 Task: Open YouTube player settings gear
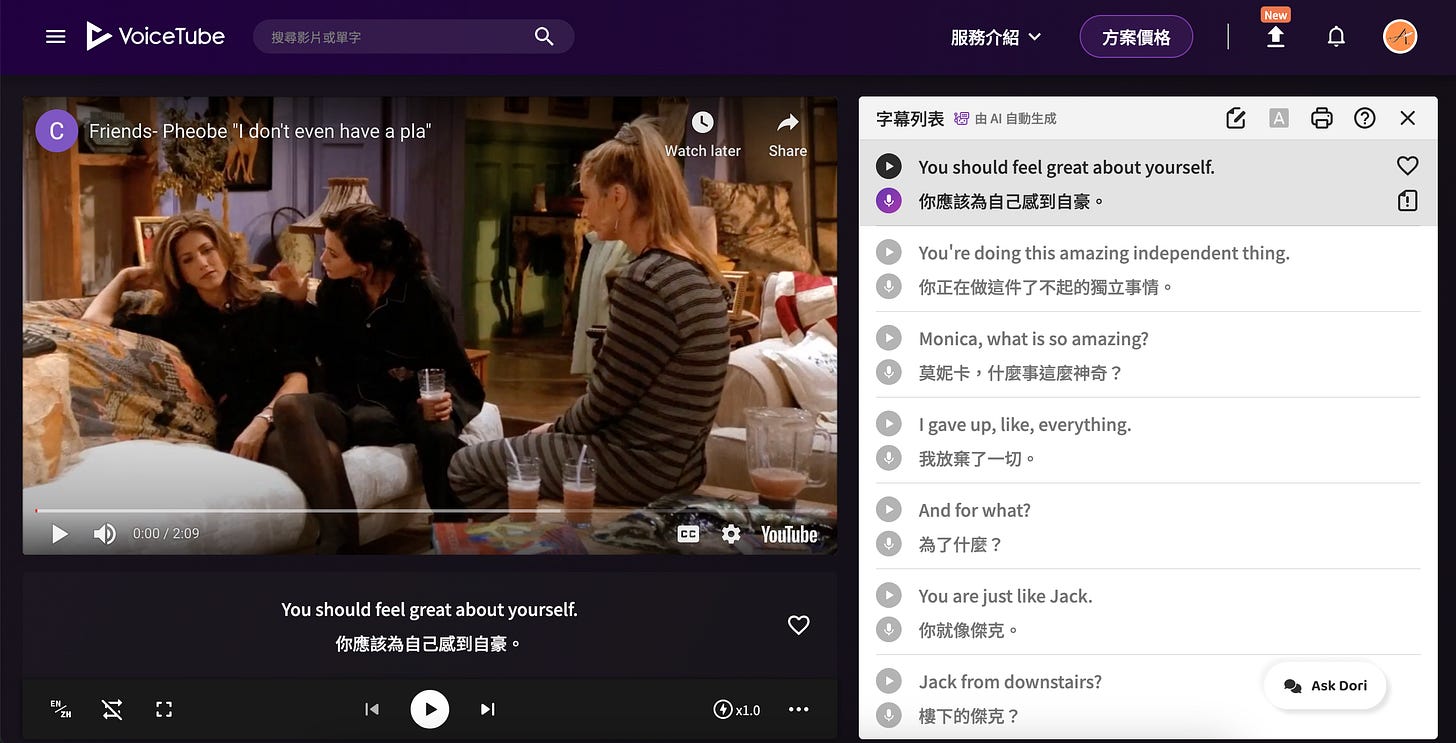point(731,534)
